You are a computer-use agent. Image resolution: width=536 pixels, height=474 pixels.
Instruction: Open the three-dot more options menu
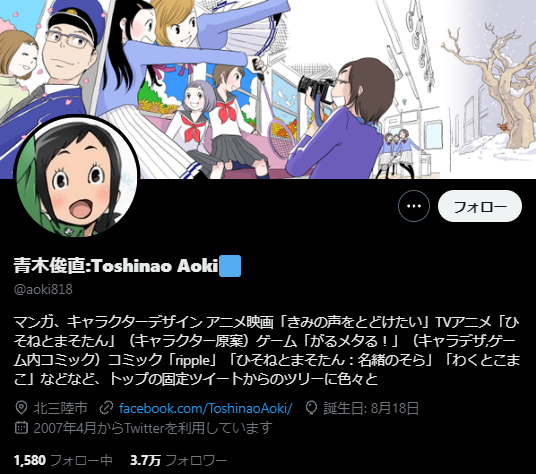point(414,206)
